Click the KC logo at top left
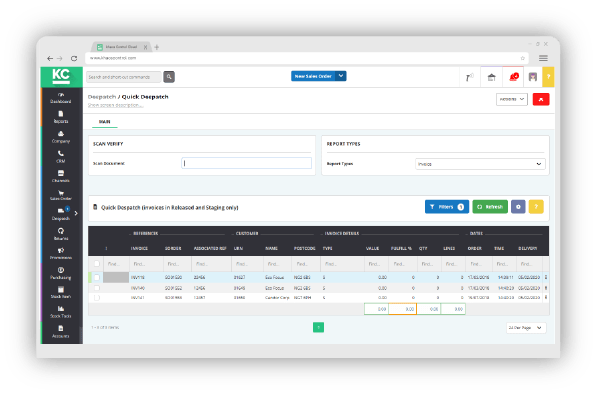This screenshot has width=597, height=394. [x=61, y=77]
